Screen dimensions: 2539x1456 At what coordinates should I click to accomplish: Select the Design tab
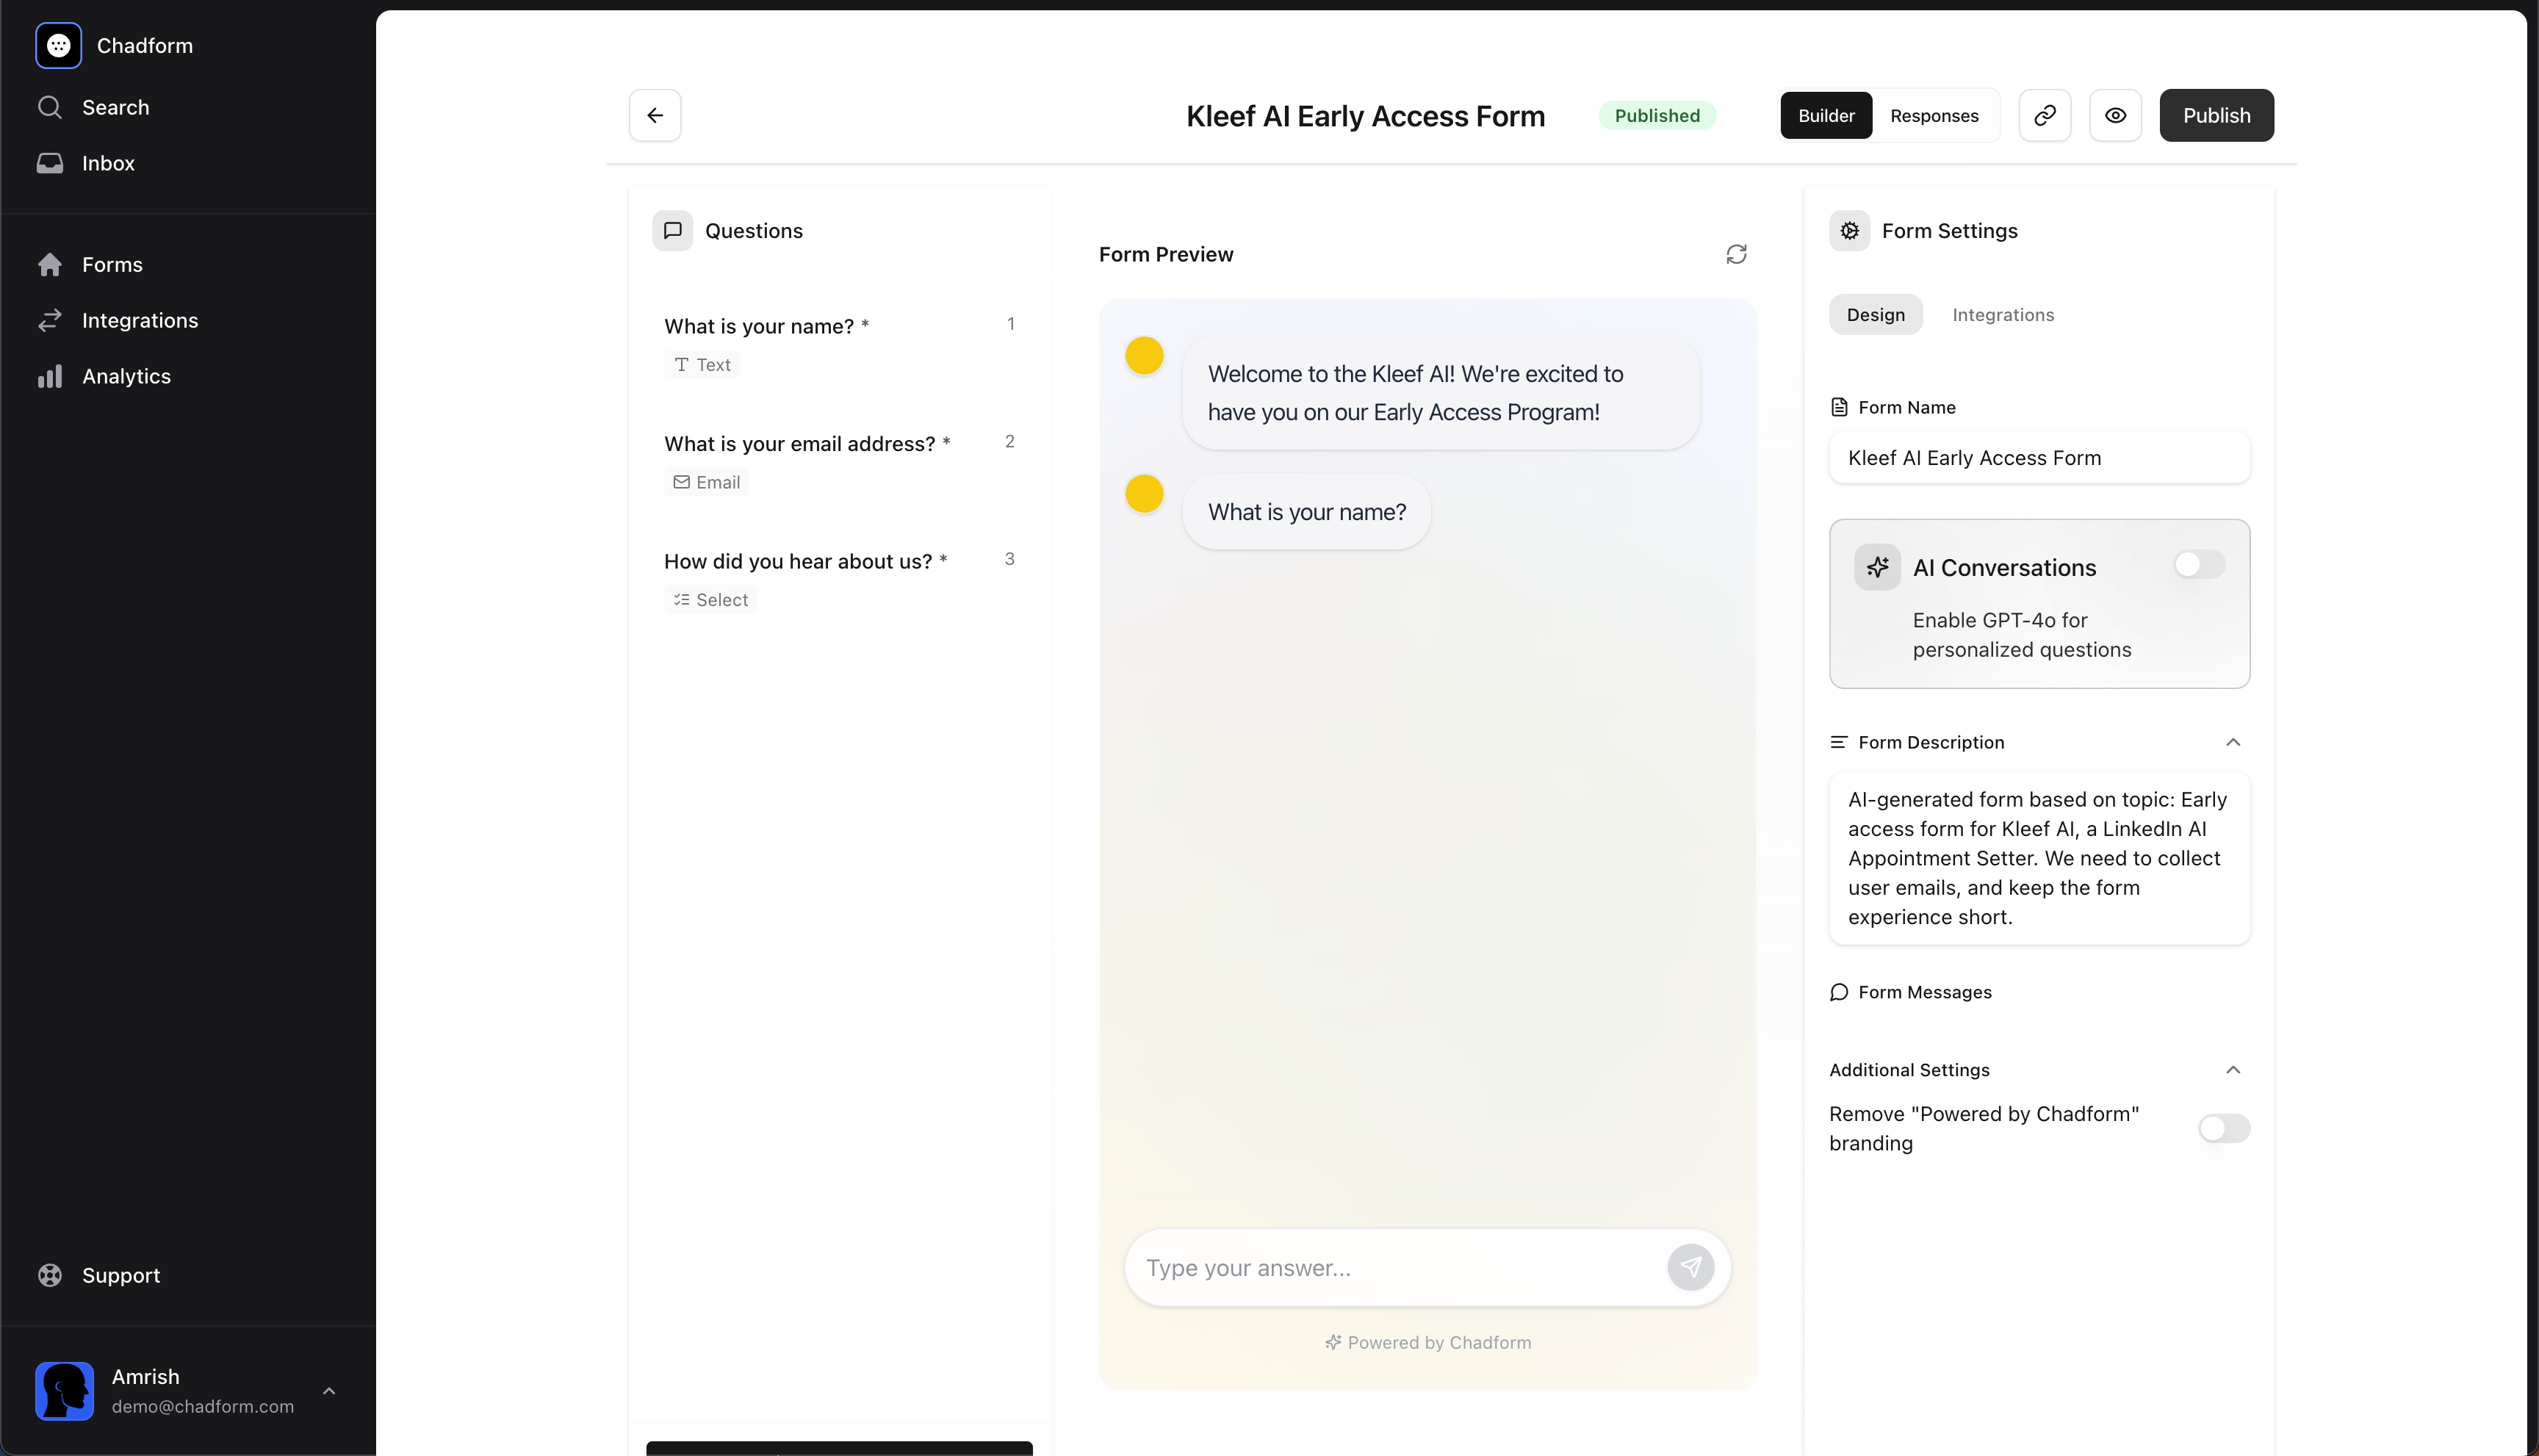(1876, 314)
